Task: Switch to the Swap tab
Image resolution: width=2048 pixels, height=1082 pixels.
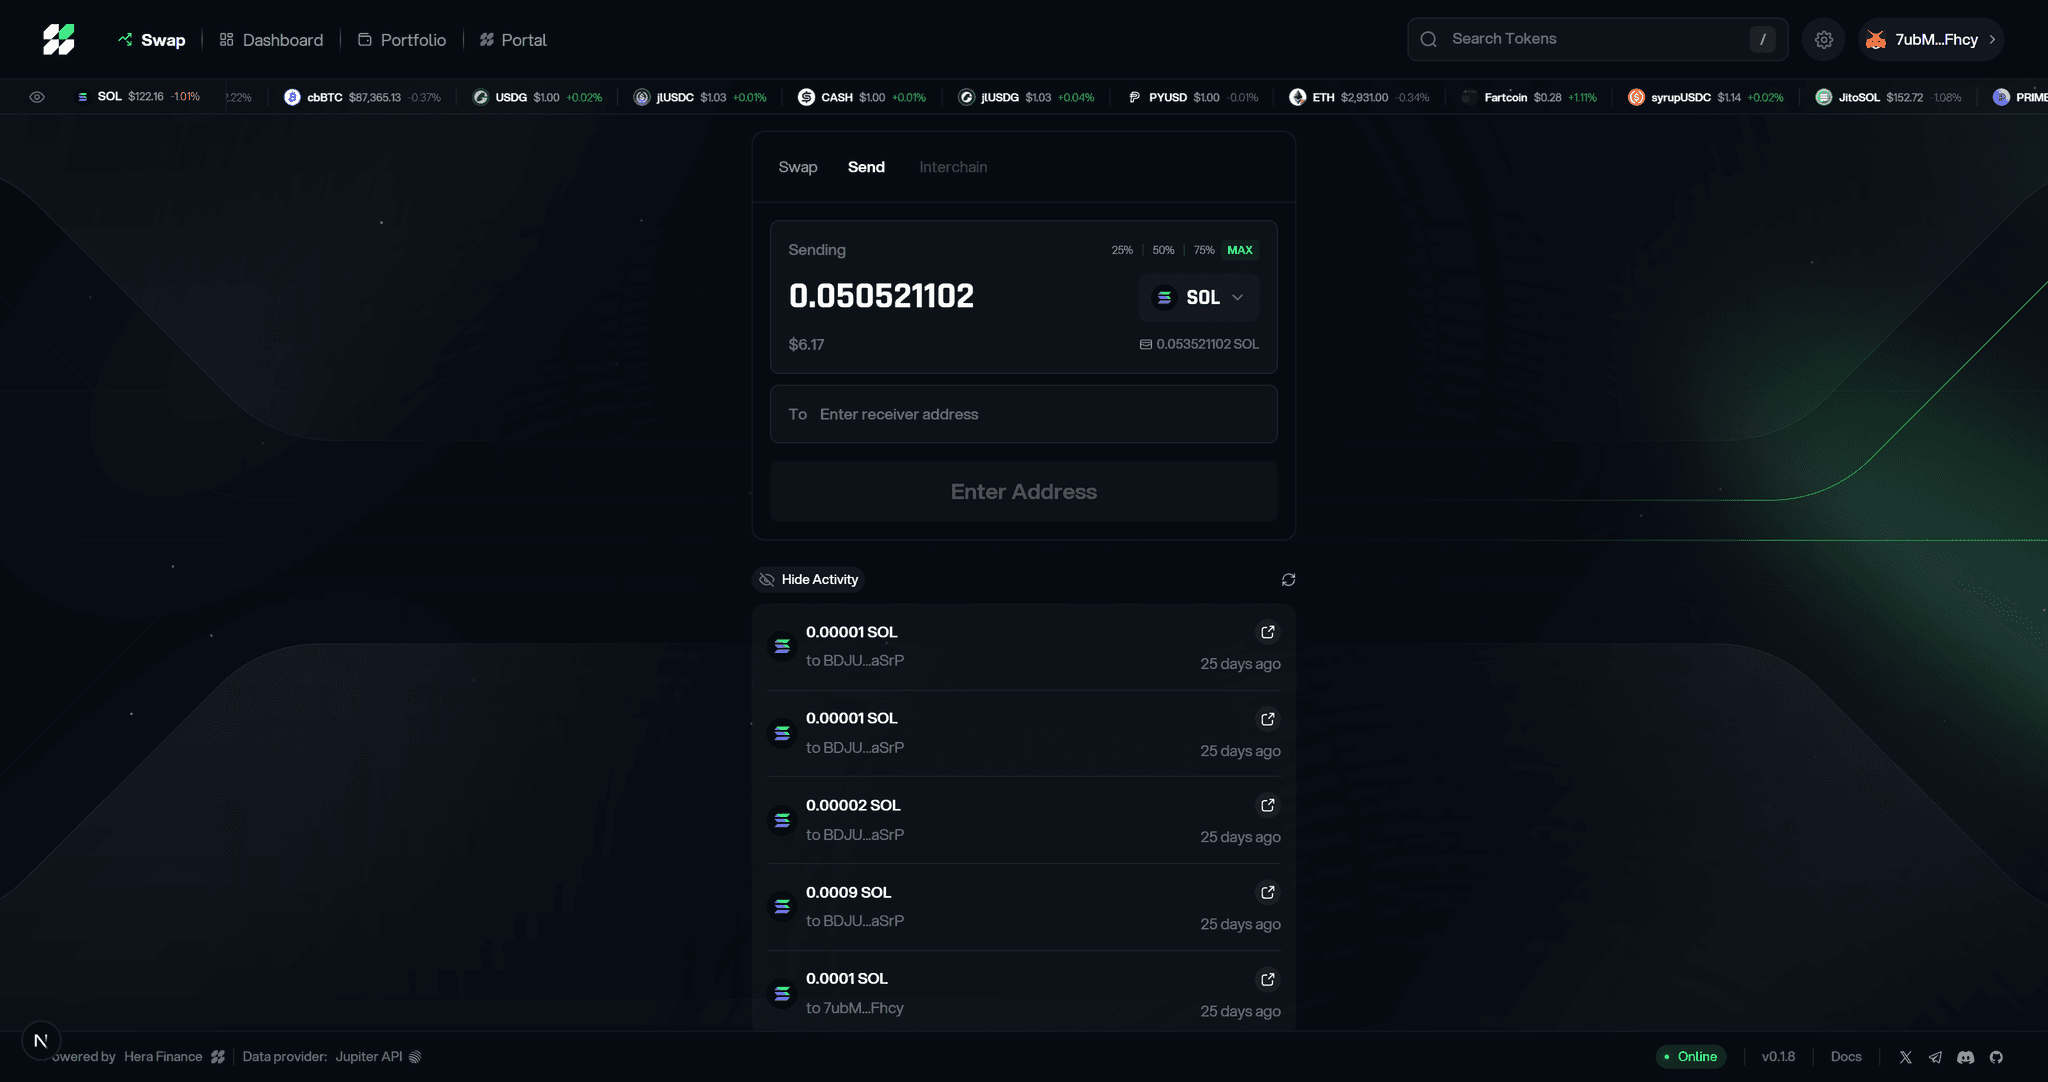Action: pos(797,167)
